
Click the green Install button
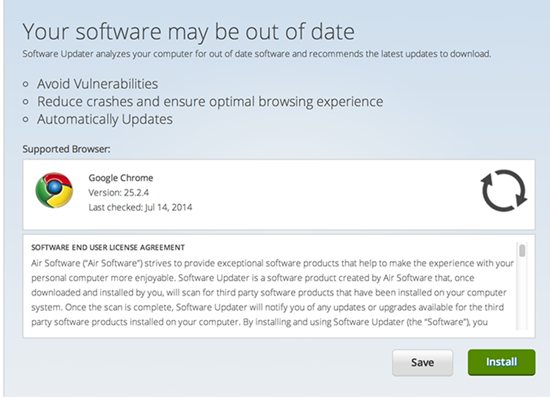tap(501, 362)
